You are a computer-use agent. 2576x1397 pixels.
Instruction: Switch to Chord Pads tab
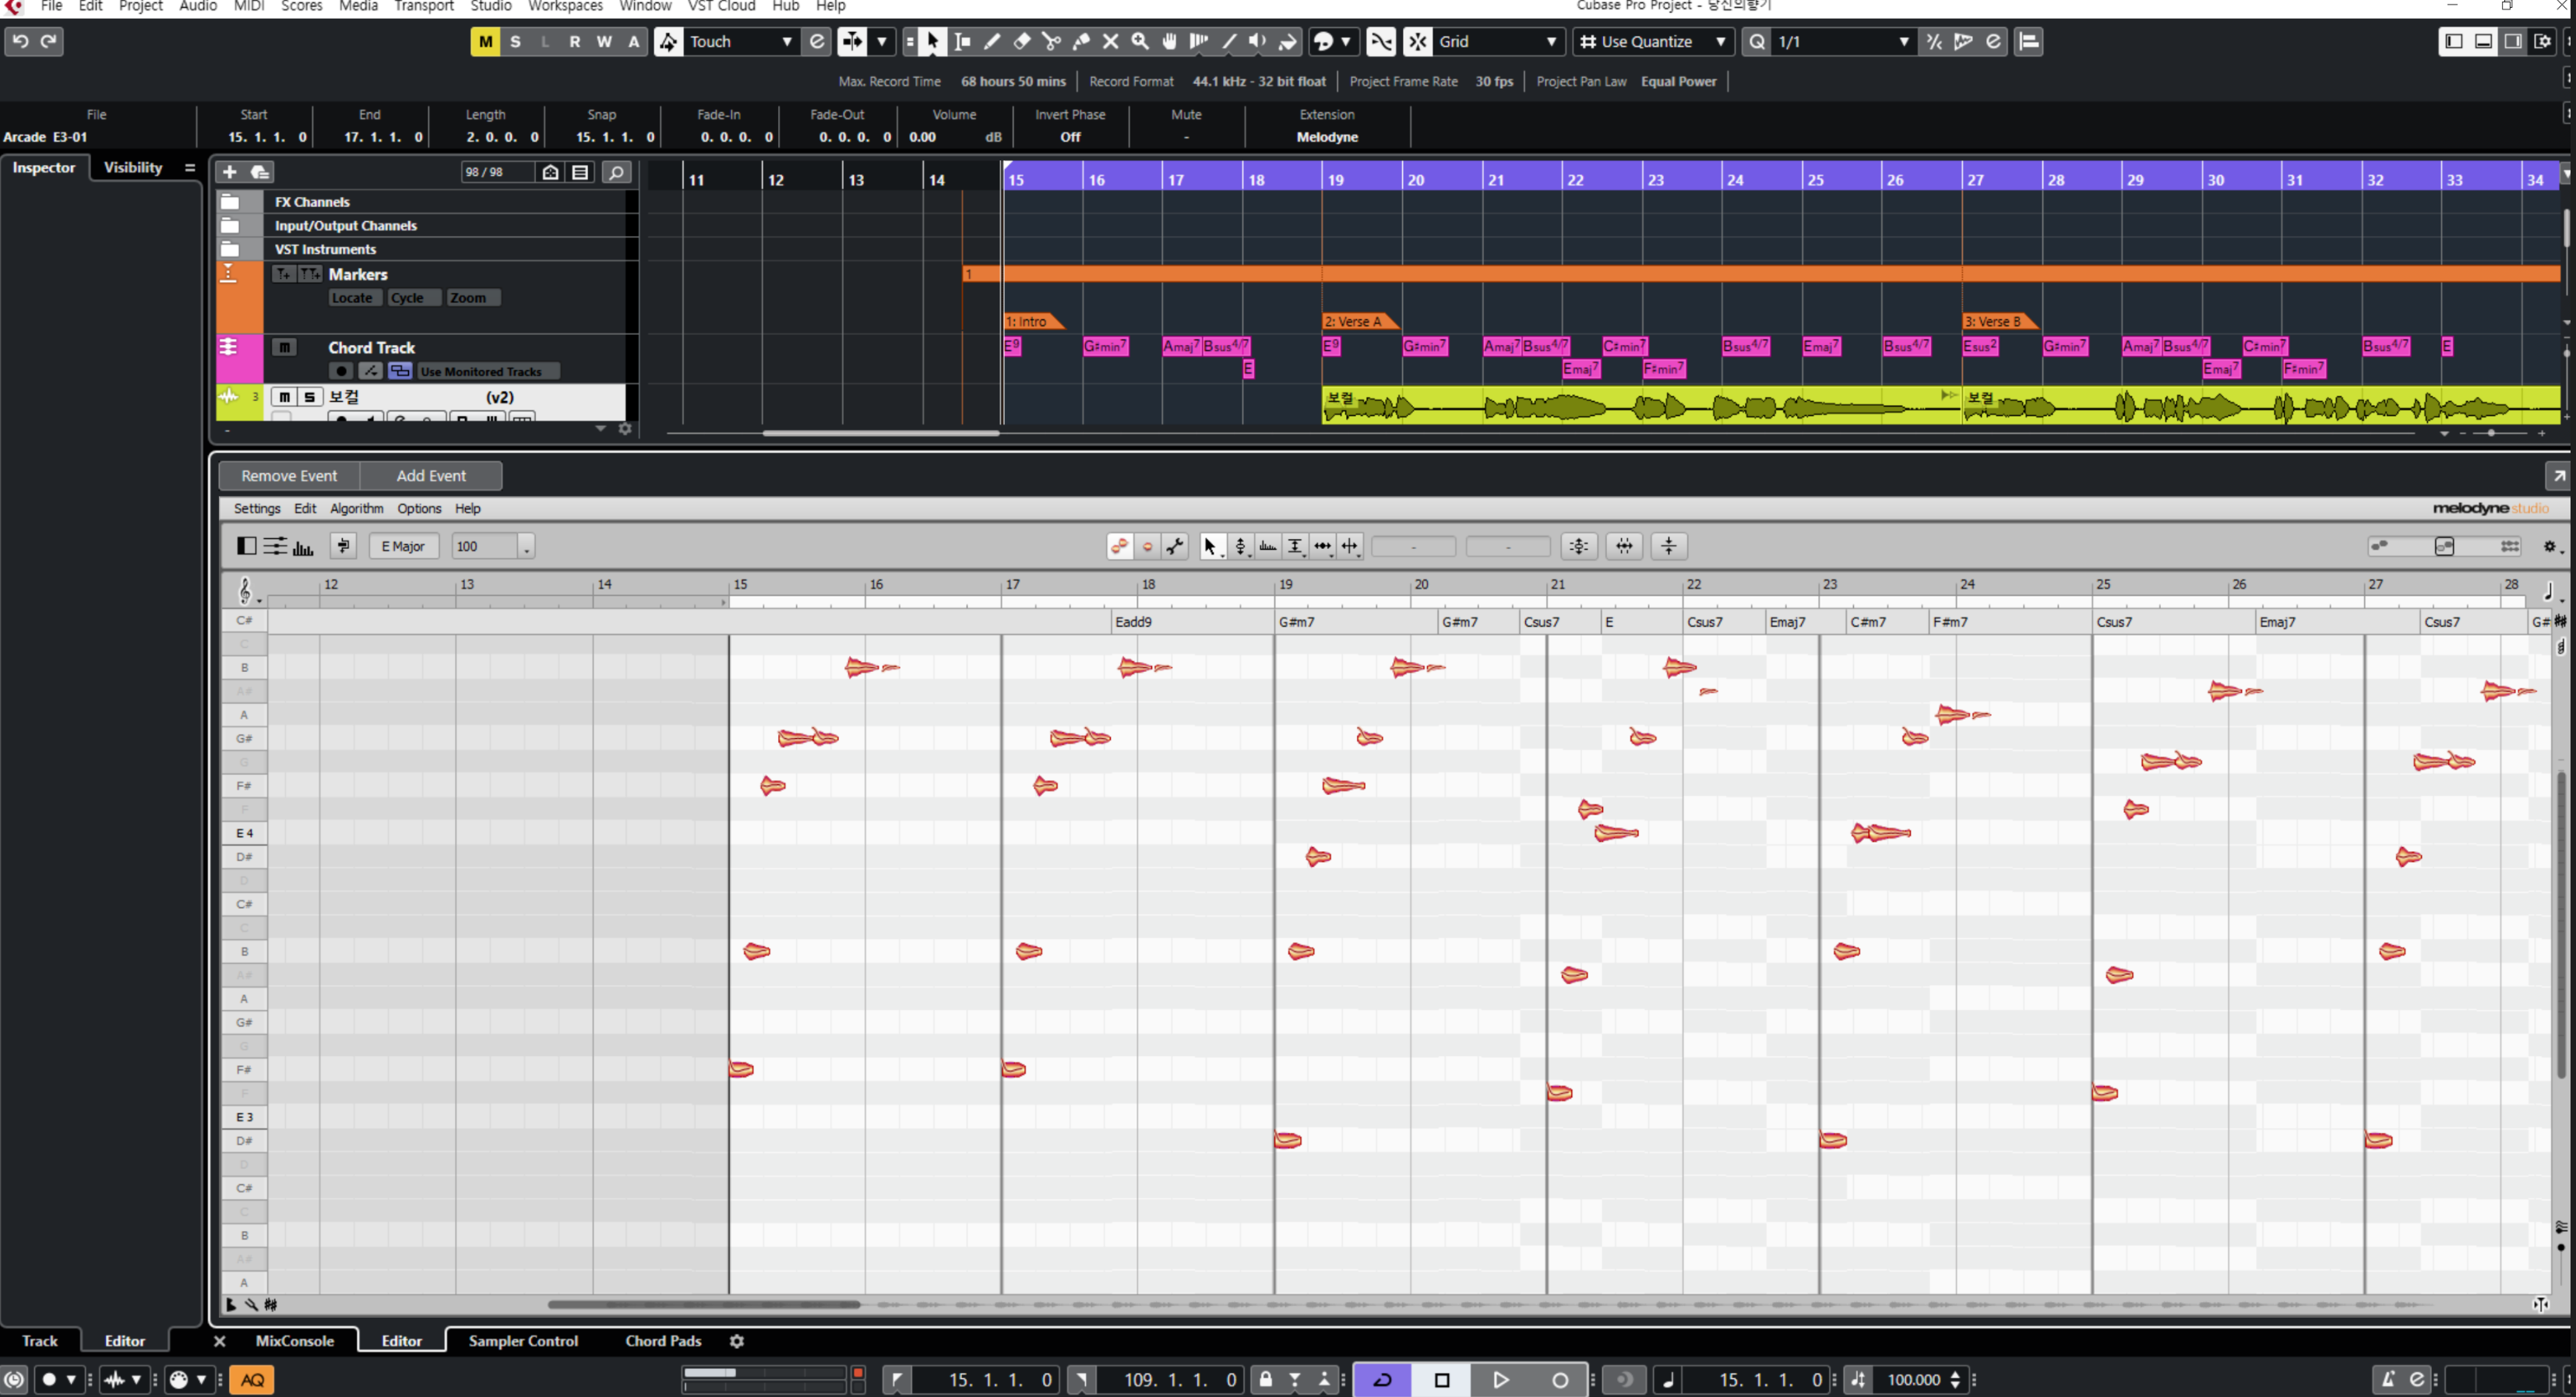(x=663, y=1341)
